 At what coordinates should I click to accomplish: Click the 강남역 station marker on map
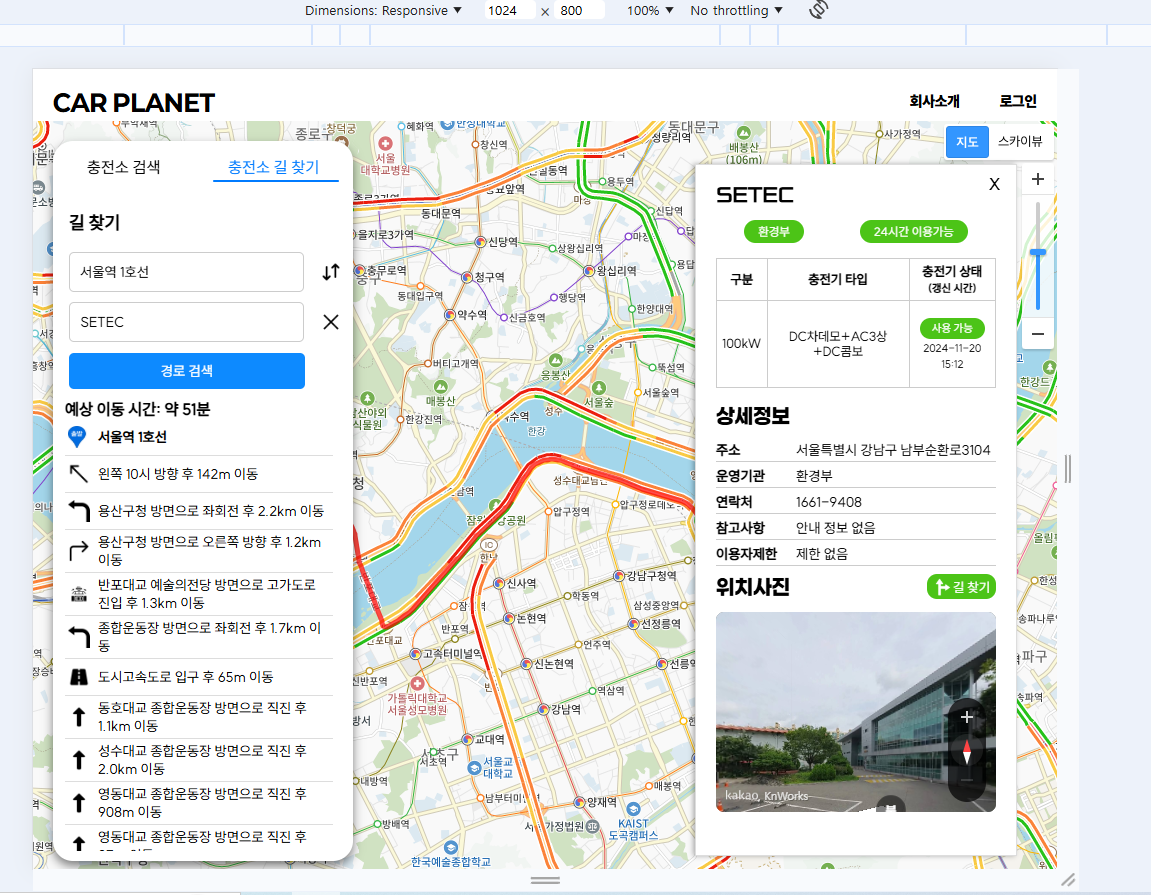(x=543, y=709)
